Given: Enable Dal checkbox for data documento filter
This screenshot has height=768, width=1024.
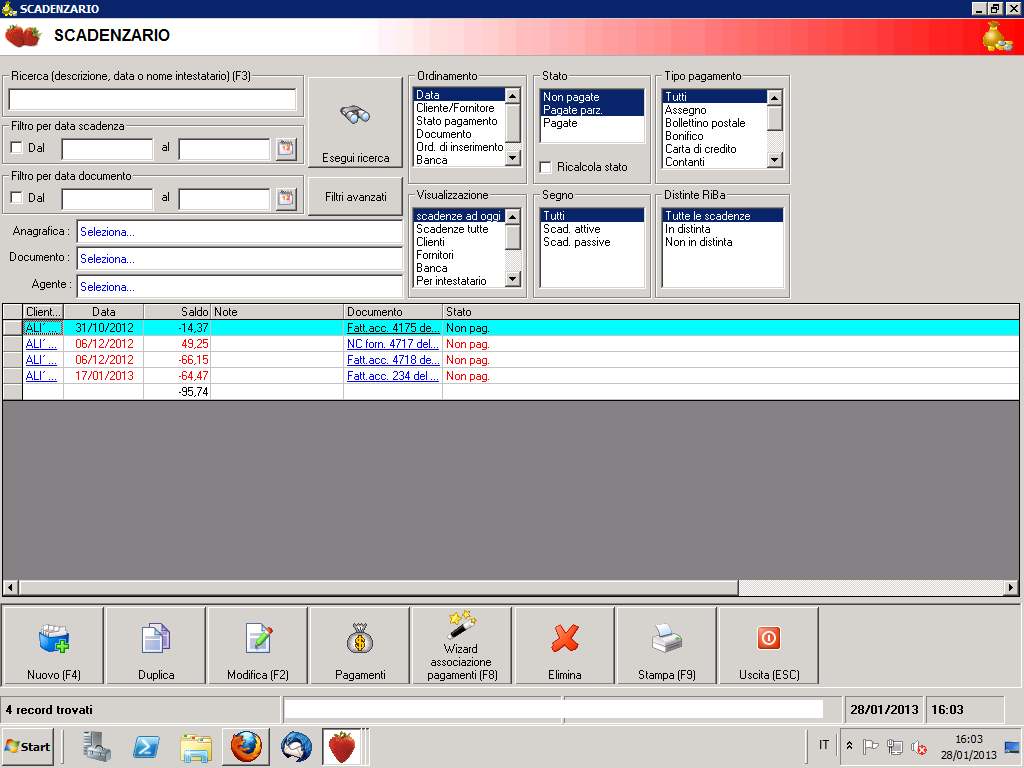Looking at the screenshot, I should coord(17,197).
